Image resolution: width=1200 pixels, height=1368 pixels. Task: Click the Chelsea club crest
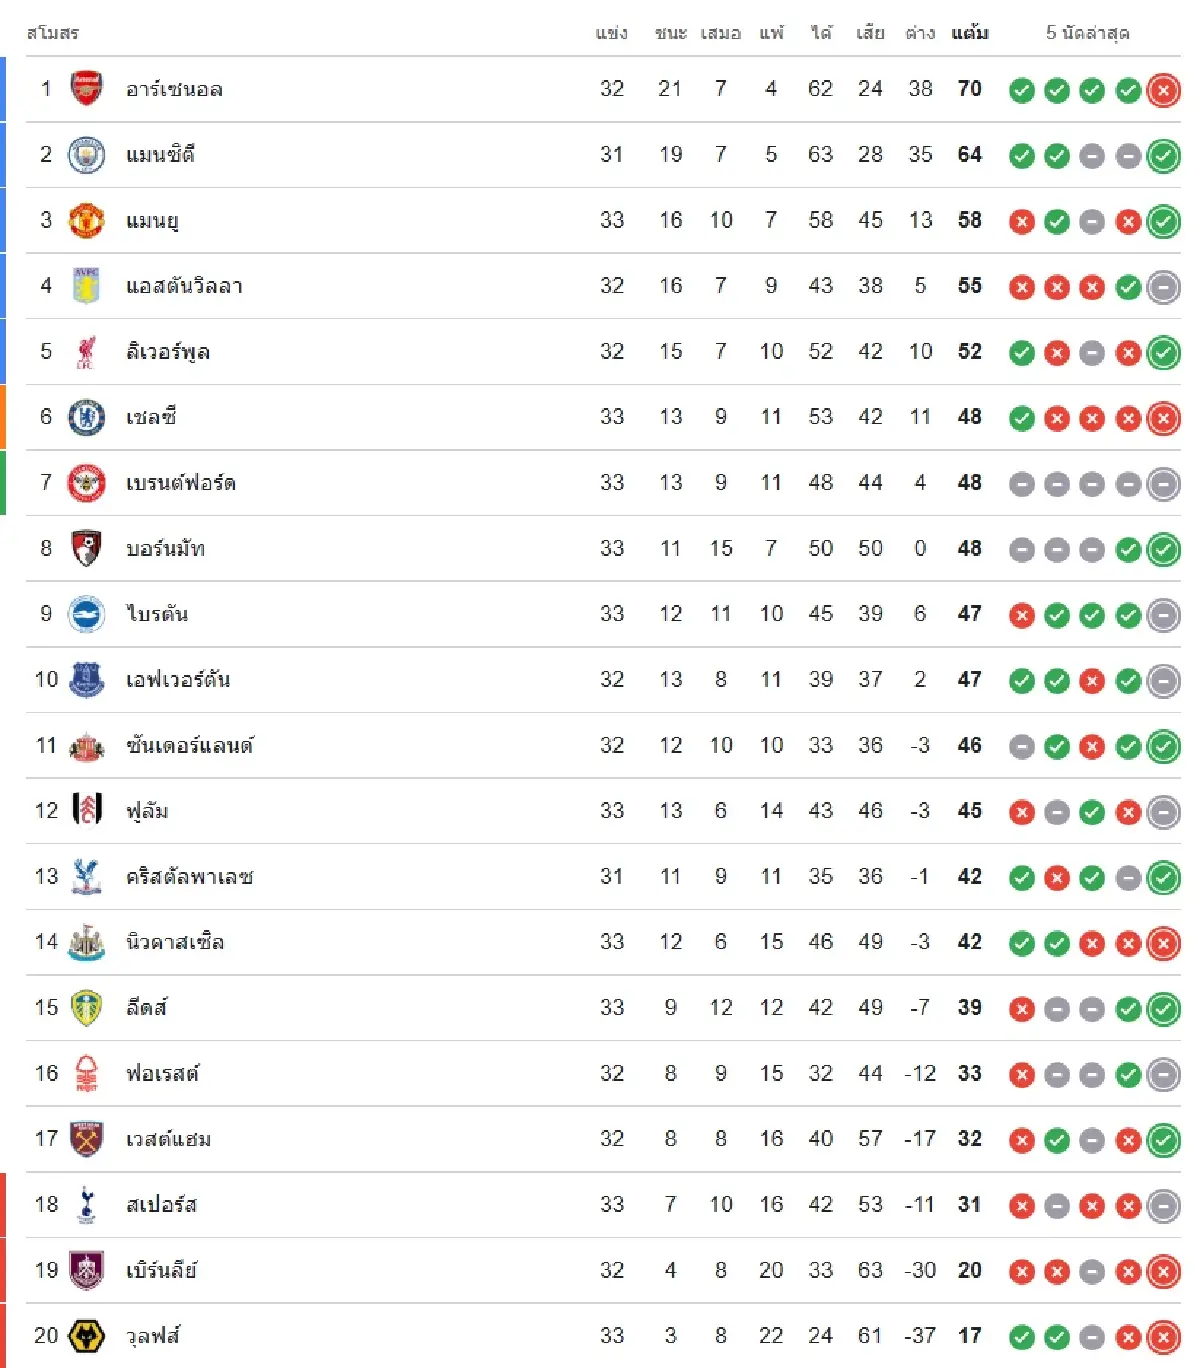pyautogui.click(x=86, y=417)
